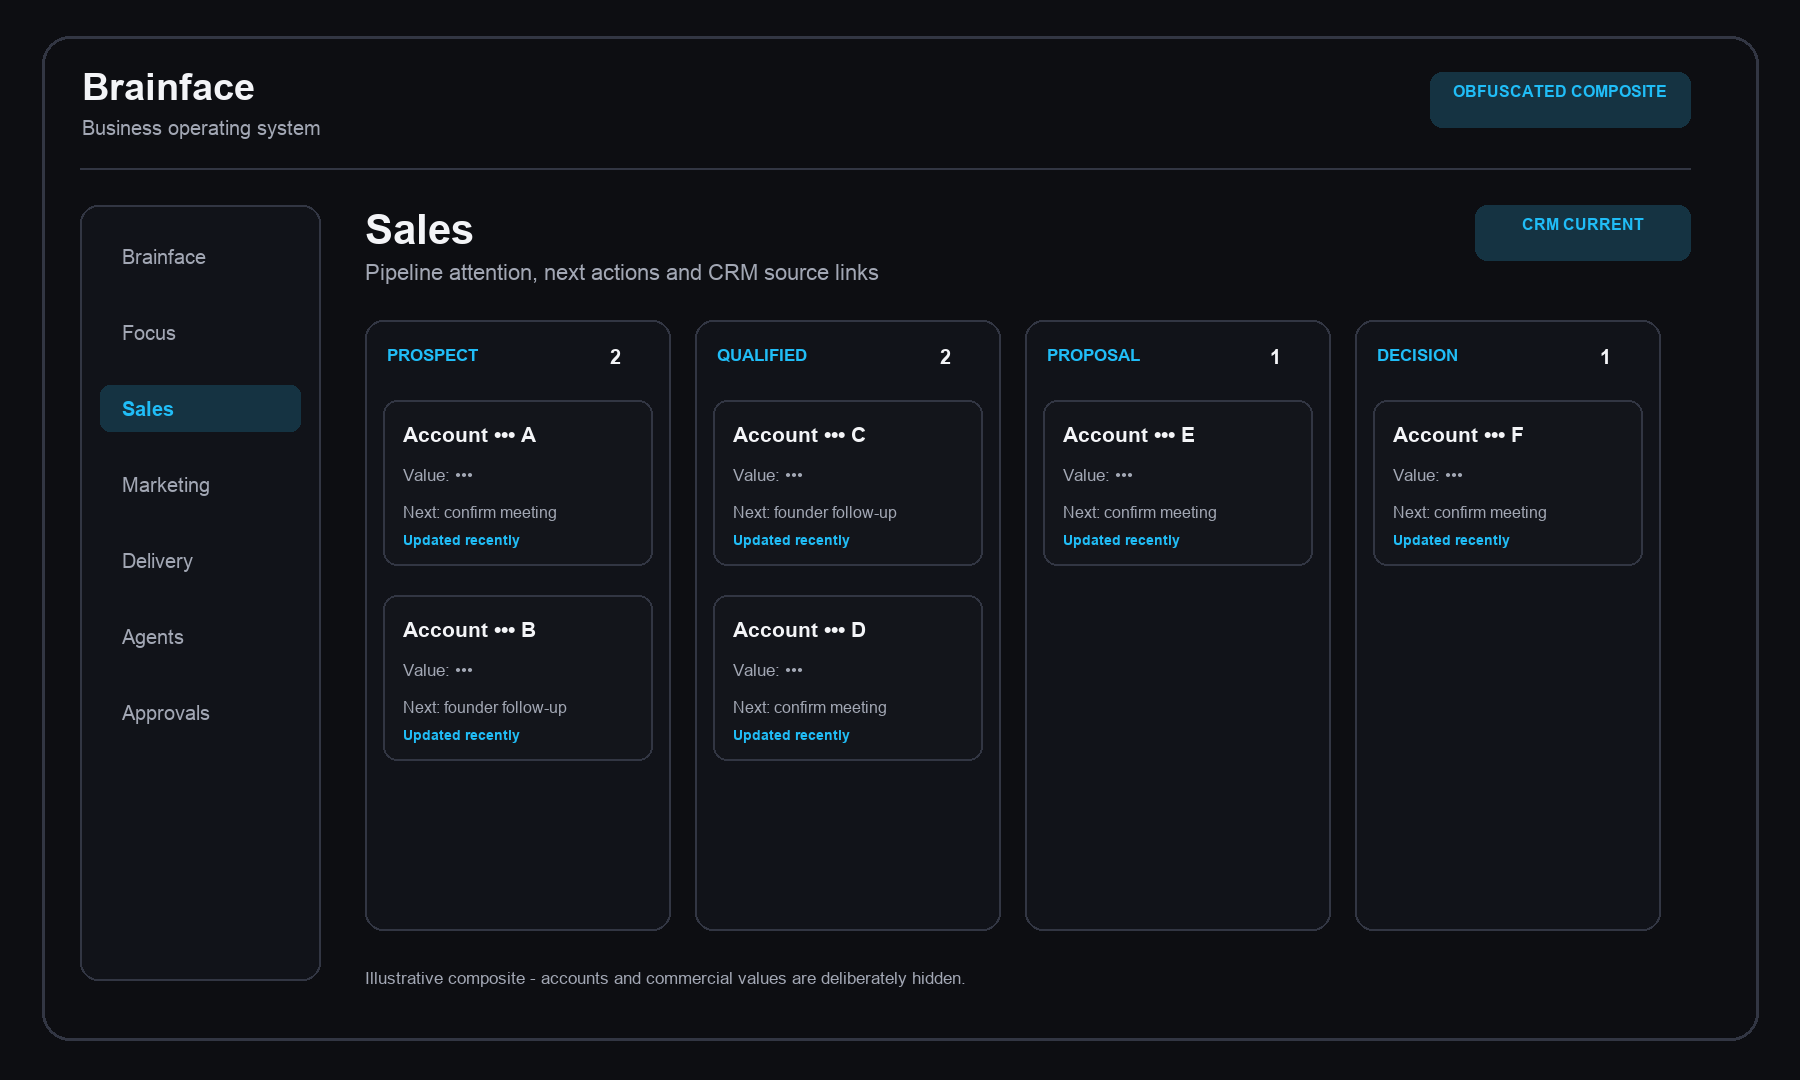
Task: Select the PROPOSAL column header
Action: (x=1093, y=355)
